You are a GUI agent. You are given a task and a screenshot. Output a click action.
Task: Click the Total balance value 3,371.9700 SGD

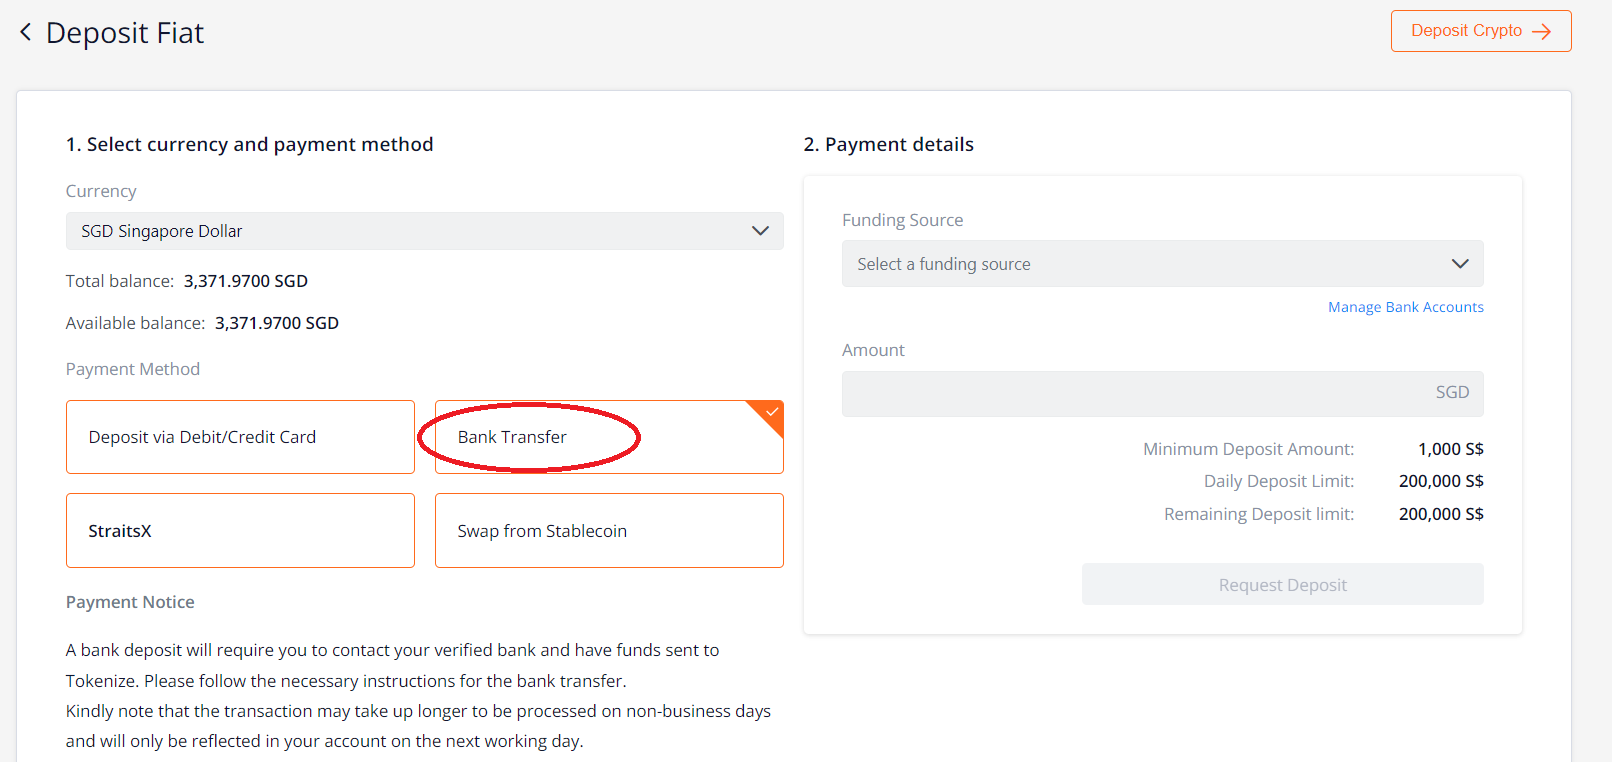246,281
